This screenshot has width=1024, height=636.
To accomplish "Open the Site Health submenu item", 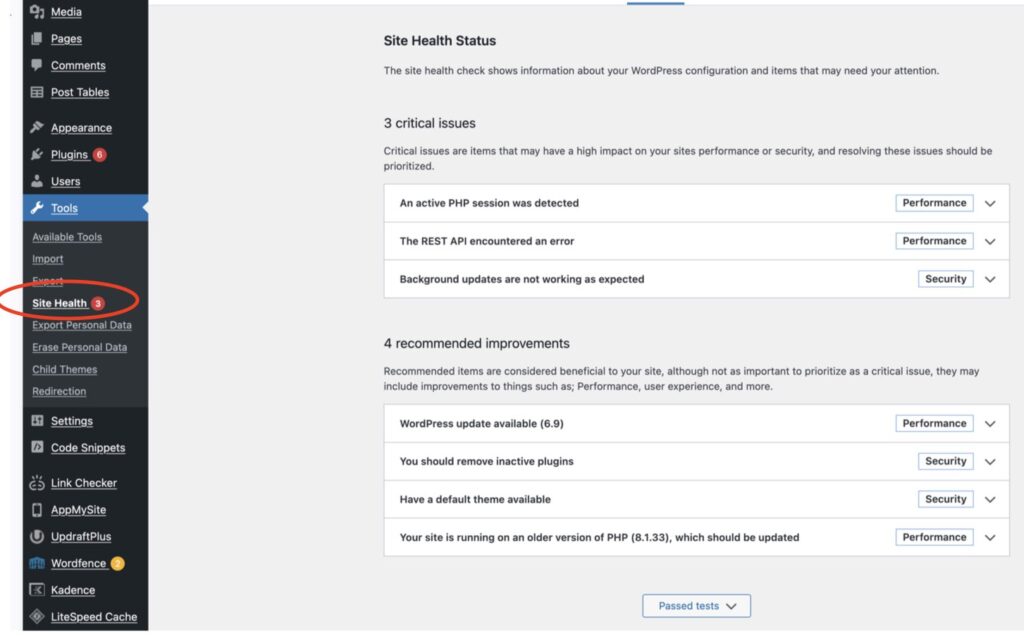I will (60, 303).
